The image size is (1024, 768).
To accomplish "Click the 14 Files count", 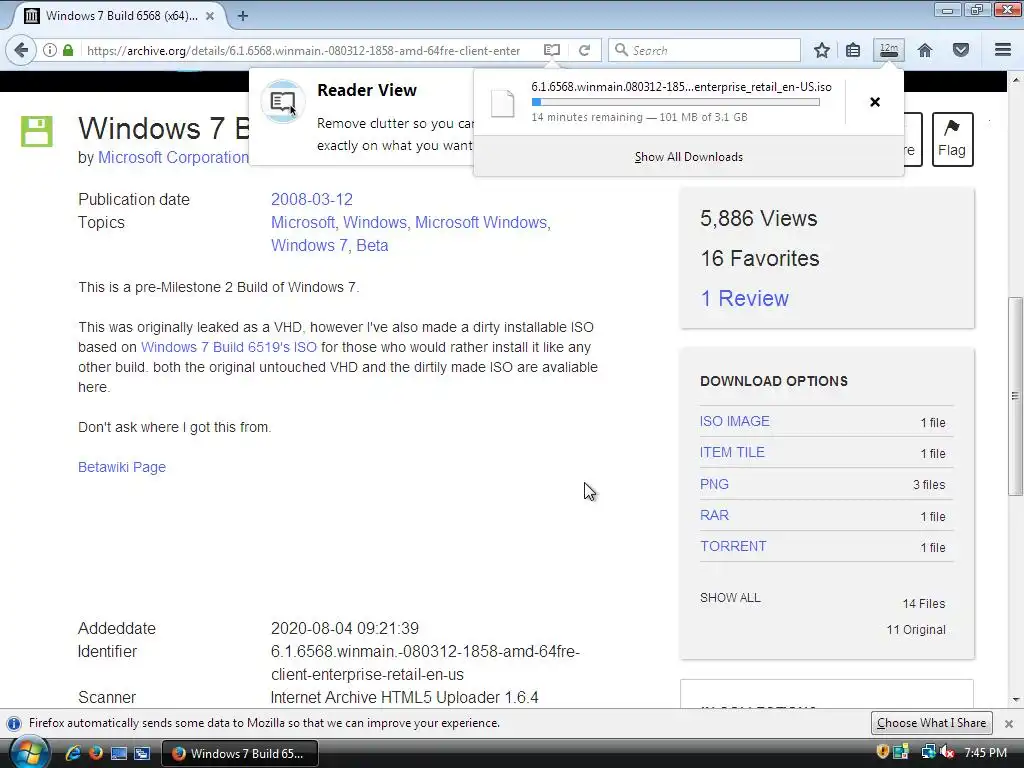I will (x=923, y=603).
